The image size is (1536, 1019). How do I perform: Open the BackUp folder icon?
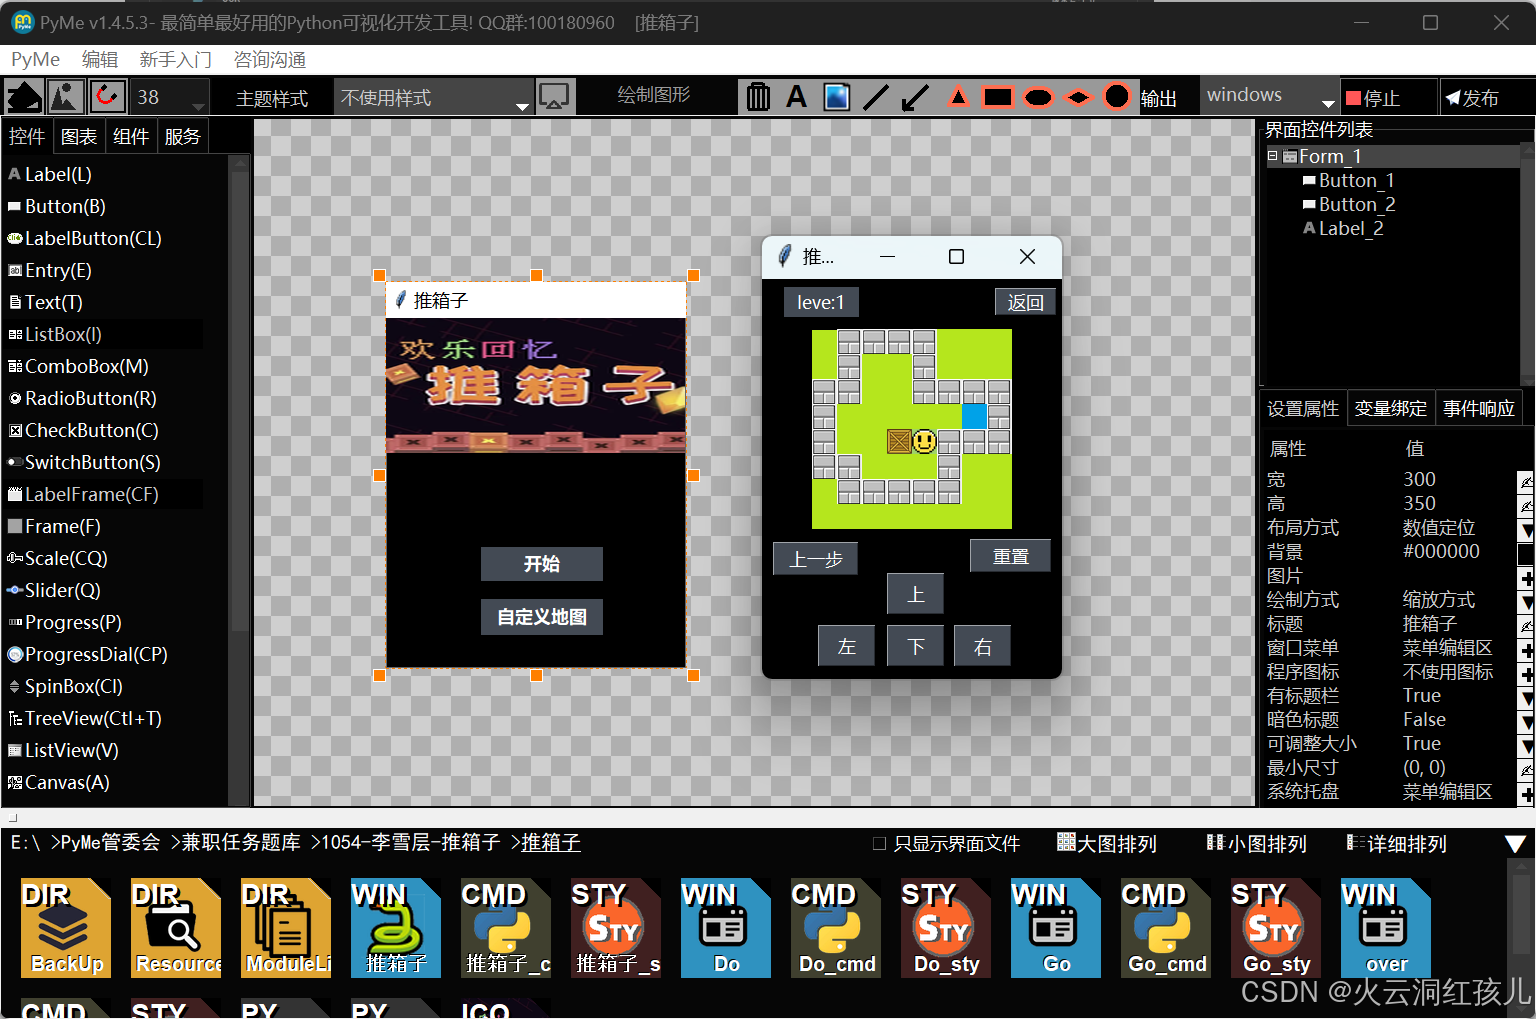click(x=66, y=928)
